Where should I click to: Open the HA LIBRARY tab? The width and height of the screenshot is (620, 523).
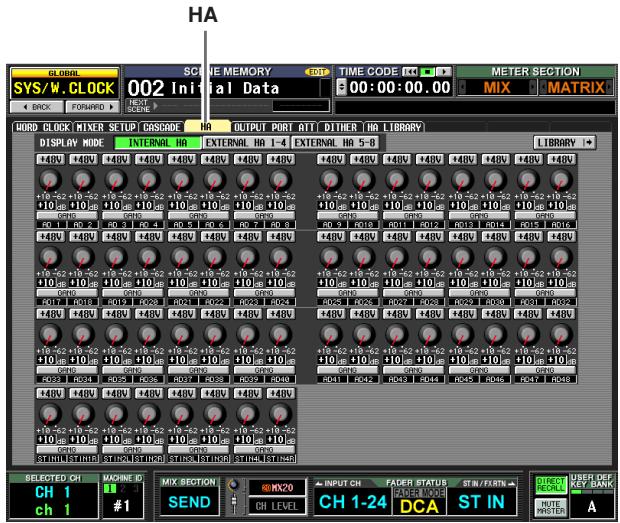[x=394, y=127]
